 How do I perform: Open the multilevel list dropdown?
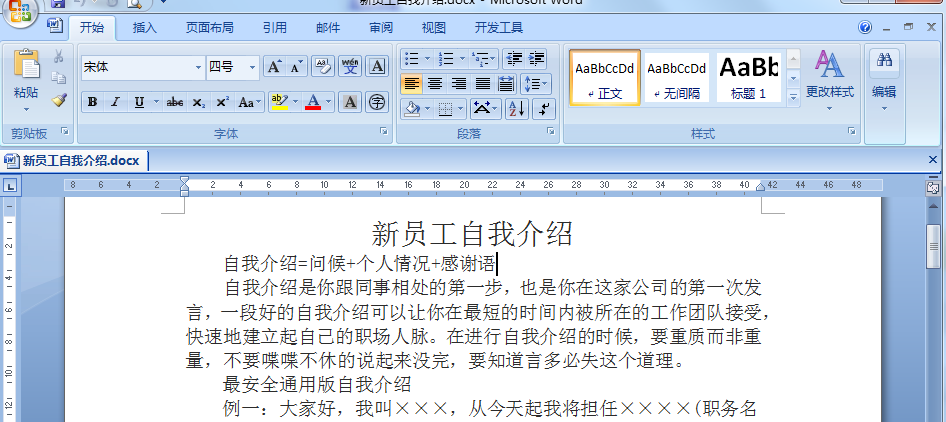(x=484, y=59)
